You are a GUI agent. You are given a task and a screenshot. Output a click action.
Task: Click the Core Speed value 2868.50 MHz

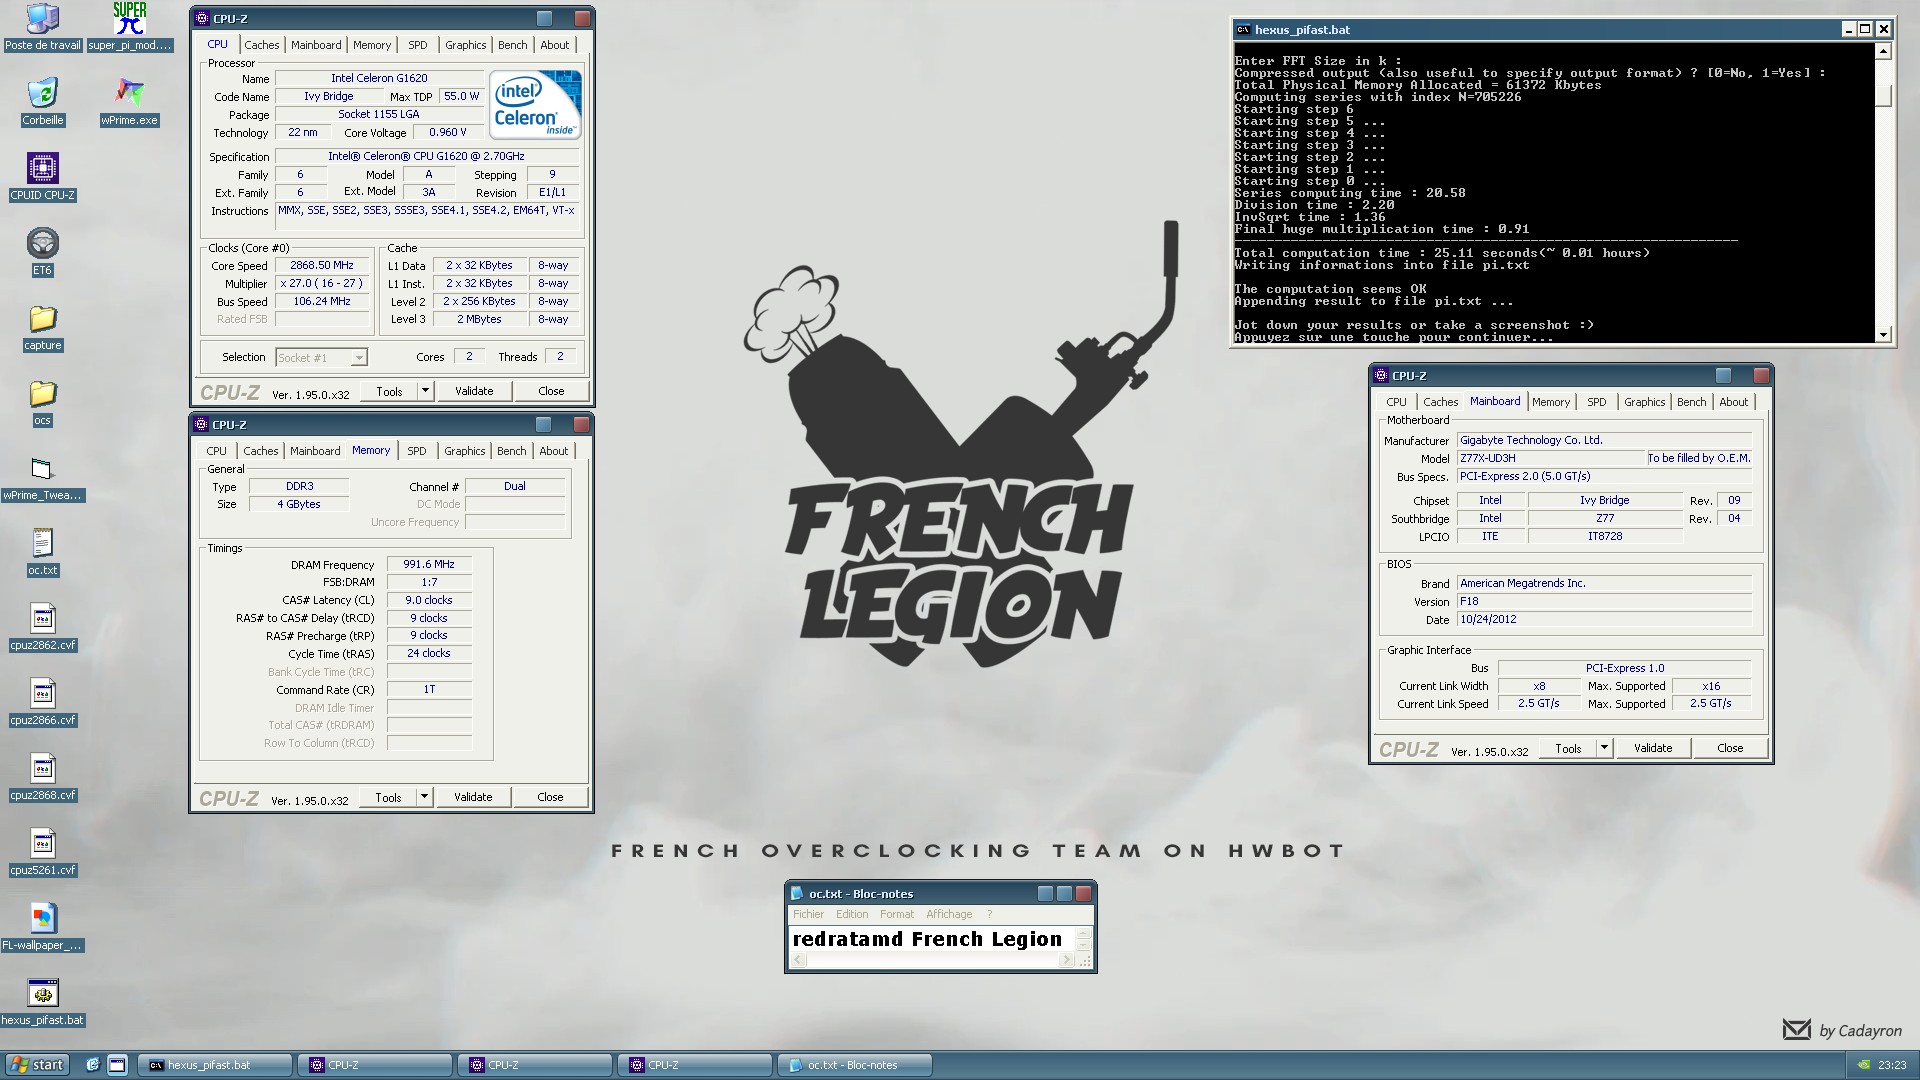tap(322, 266)
